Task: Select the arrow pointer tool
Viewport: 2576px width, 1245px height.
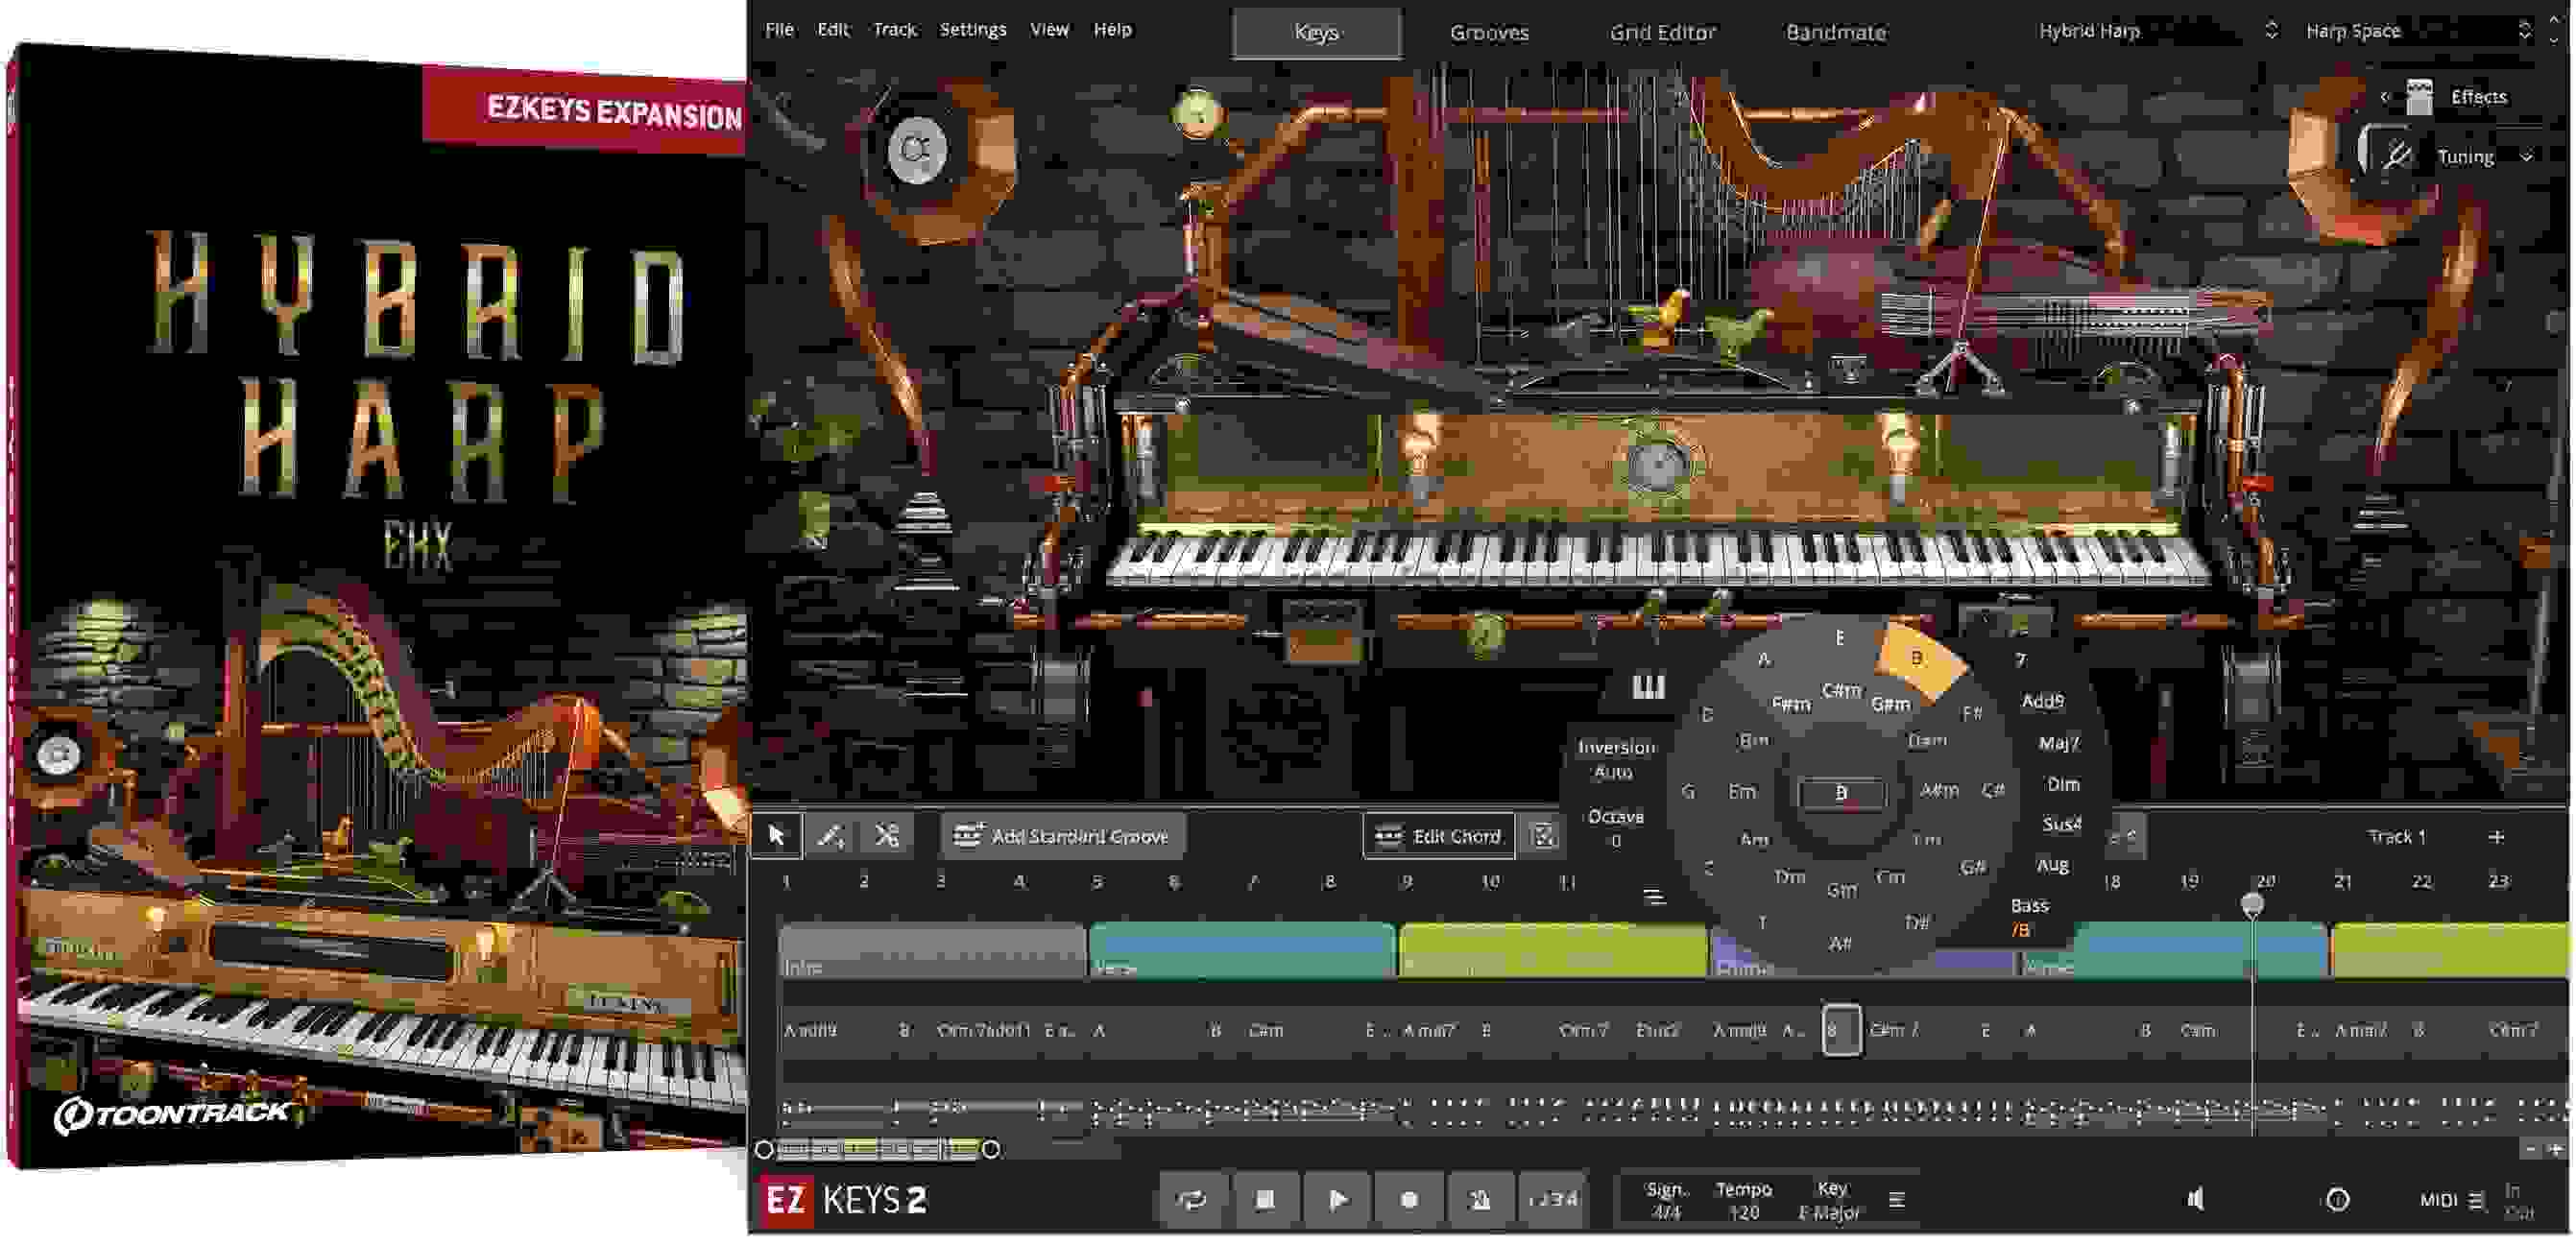Action: click(776, 836)
